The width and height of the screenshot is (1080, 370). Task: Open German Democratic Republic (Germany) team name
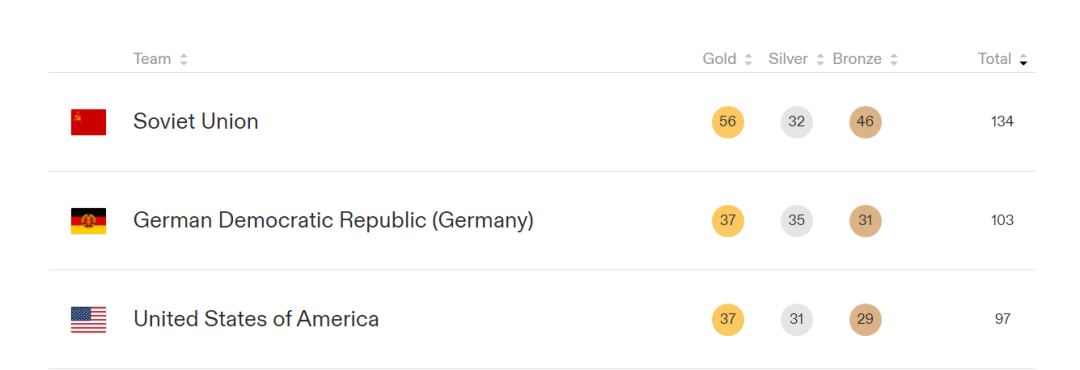[x=333, y=220]
